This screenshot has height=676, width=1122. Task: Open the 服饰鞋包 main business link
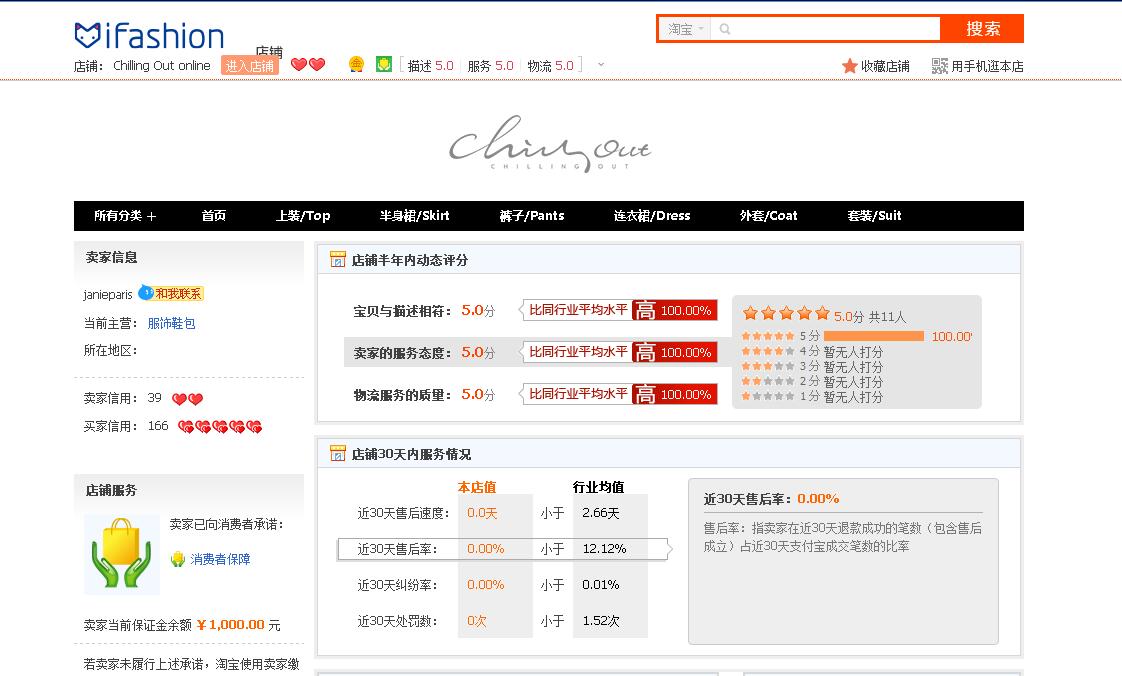coord(171,323)
